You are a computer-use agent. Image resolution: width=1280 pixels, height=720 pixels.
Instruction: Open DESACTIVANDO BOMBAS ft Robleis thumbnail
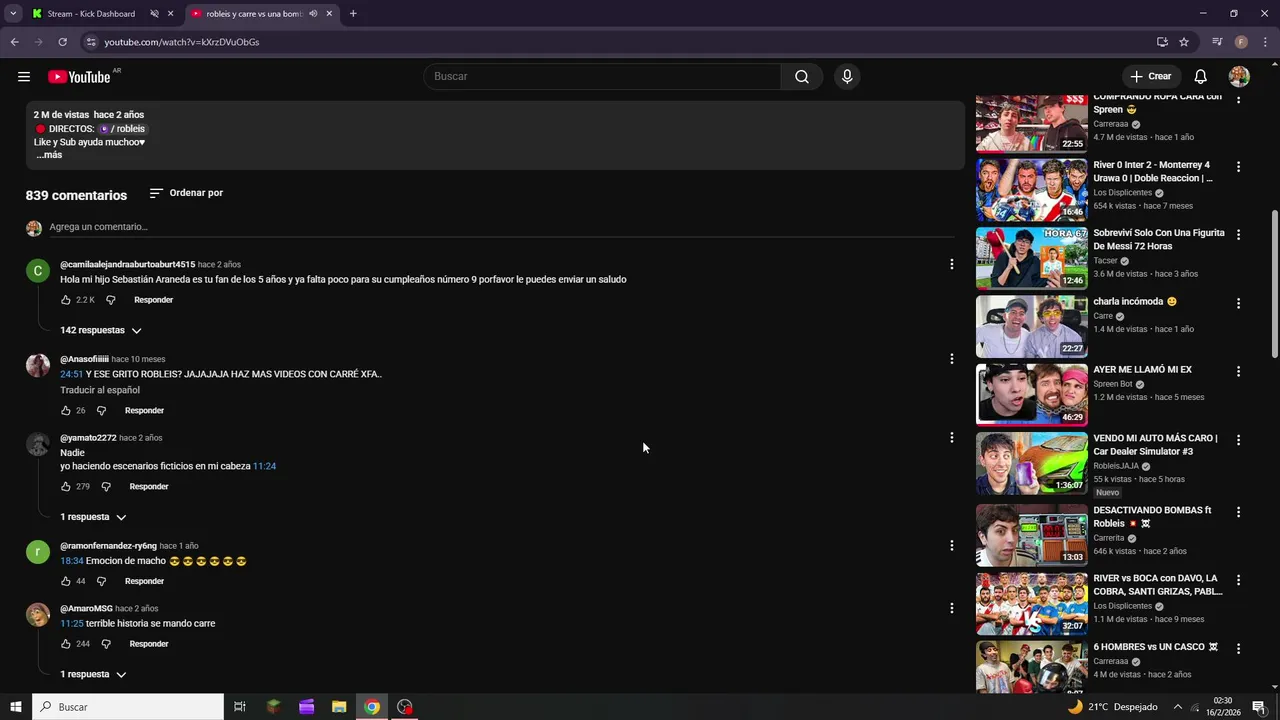tap(1032, 535)
